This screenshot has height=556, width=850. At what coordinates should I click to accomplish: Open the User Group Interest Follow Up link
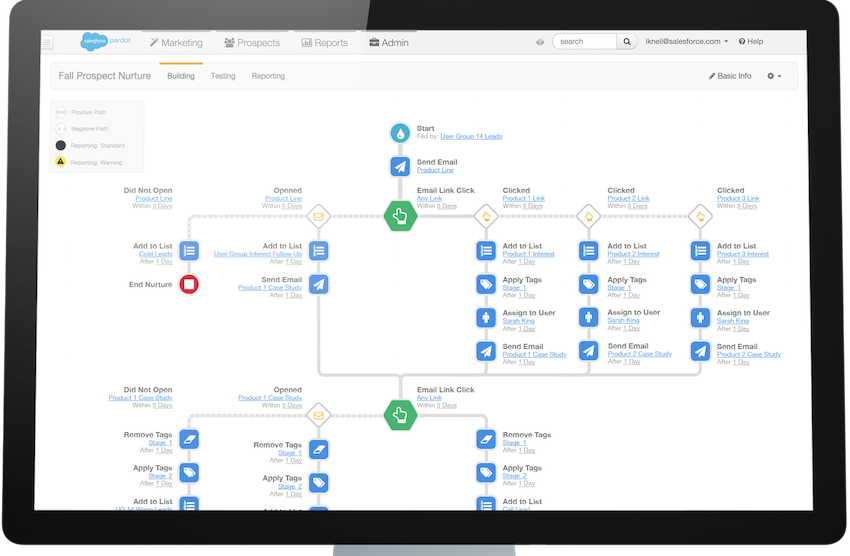tap(258, 254)
